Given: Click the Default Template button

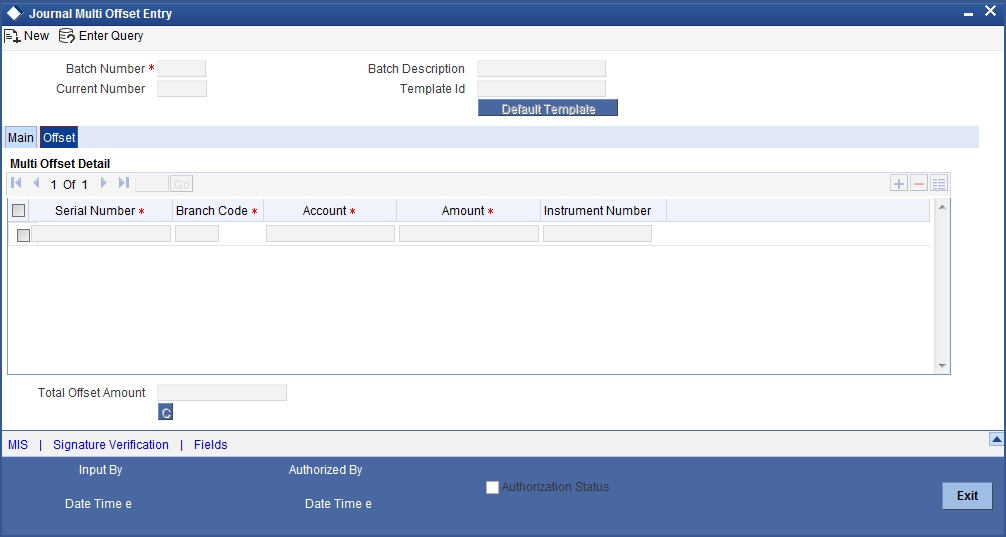Looking at the screenshot, I should coord(548,108).
